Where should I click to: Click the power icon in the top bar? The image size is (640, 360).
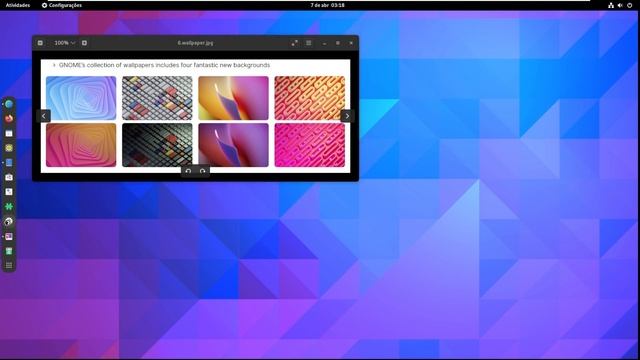click(629, 5)
